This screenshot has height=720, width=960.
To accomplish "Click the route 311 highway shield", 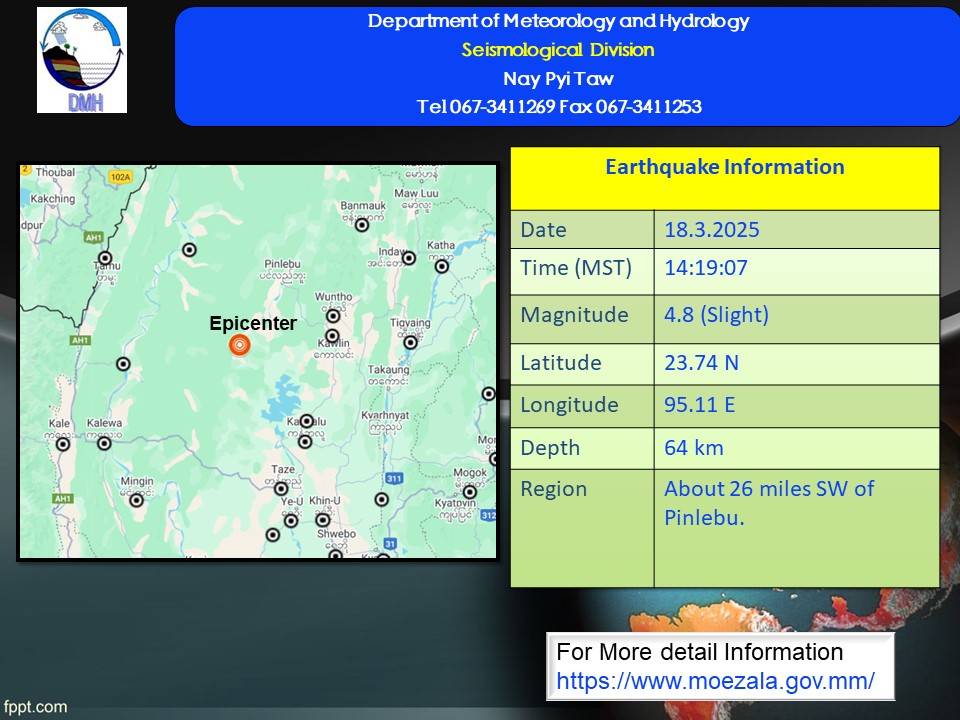I will pyautogui.click(x=394, y=478).
